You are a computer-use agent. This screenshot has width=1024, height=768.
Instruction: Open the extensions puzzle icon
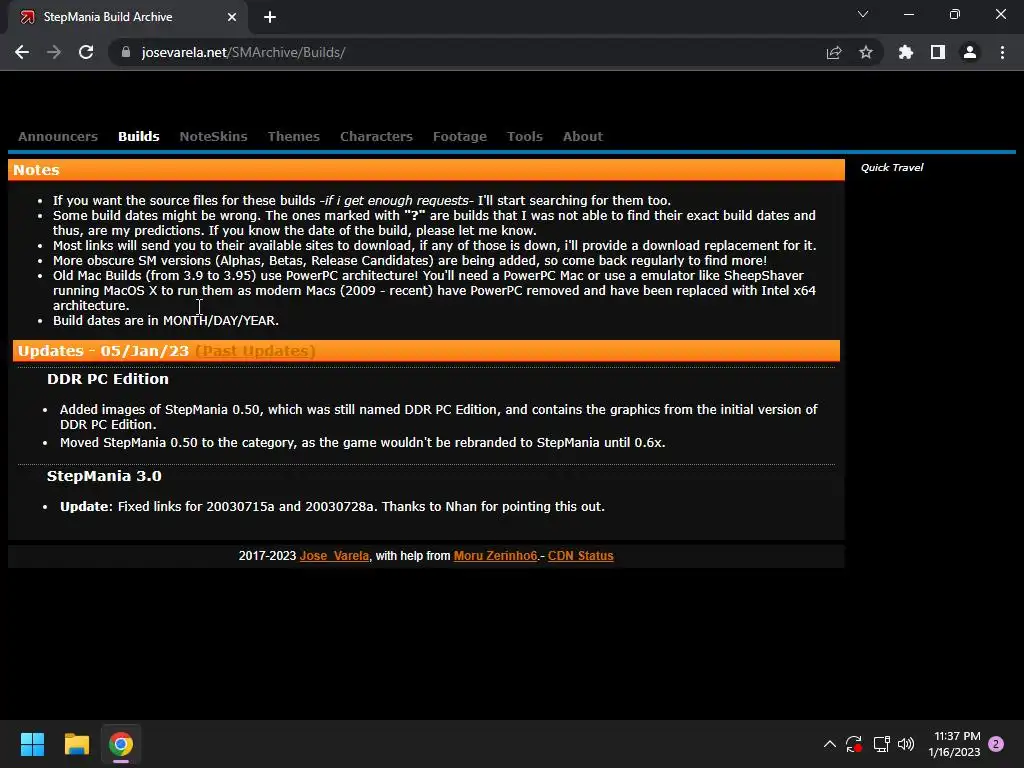click(906, 52)
